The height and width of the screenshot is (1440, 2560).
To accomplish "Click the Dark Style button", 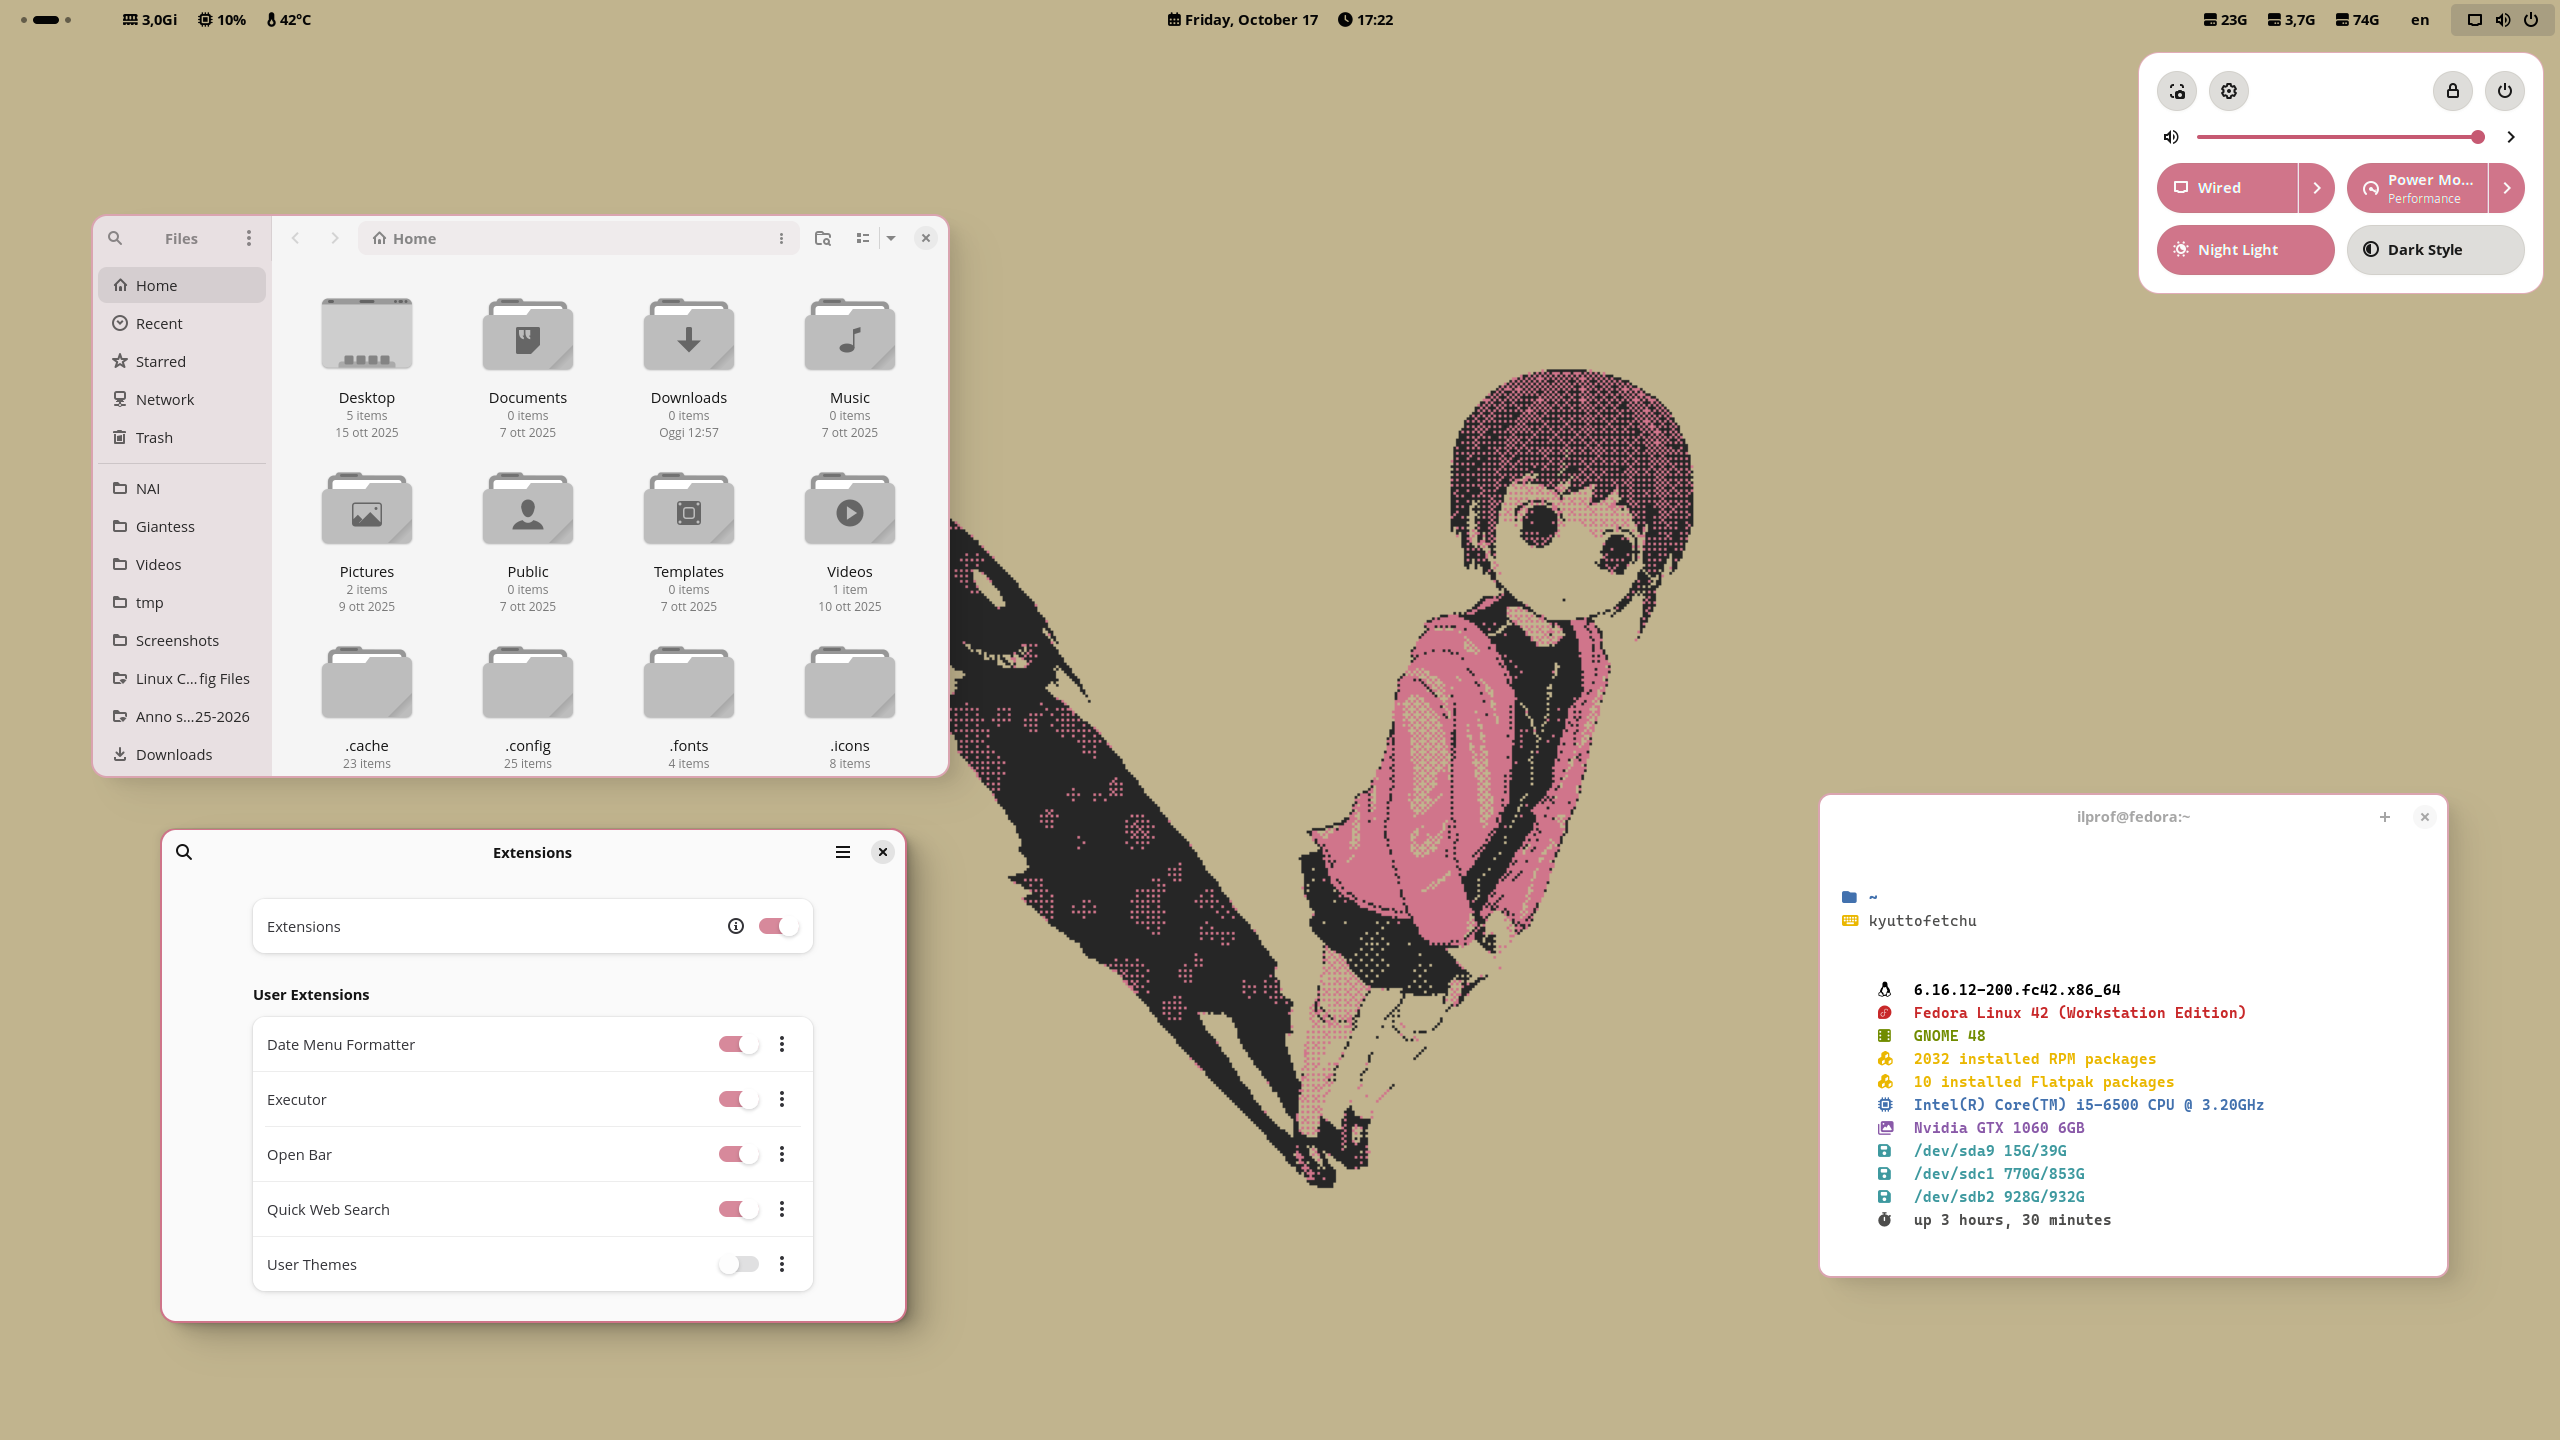I will [x=2435, y=250].
